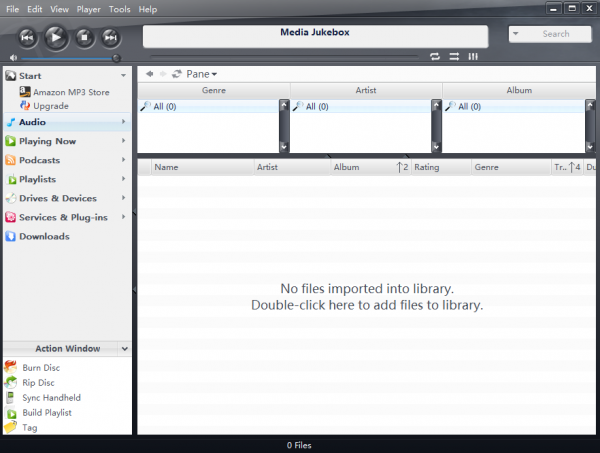
Task: Collapse the Start tree section
Action: pos(123,76)
